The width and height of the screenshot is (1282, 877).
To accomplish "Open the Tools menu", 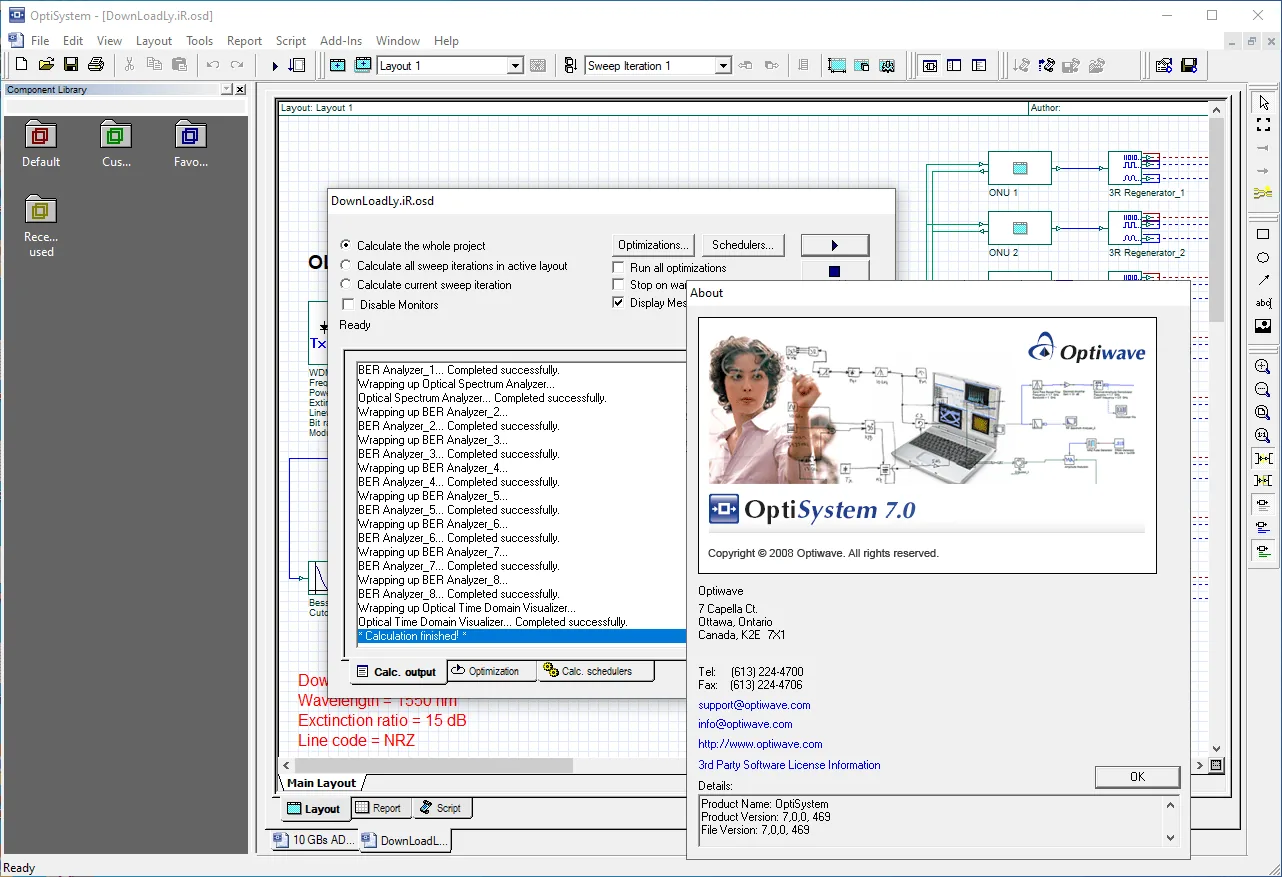I will click(x=199, y=41).
